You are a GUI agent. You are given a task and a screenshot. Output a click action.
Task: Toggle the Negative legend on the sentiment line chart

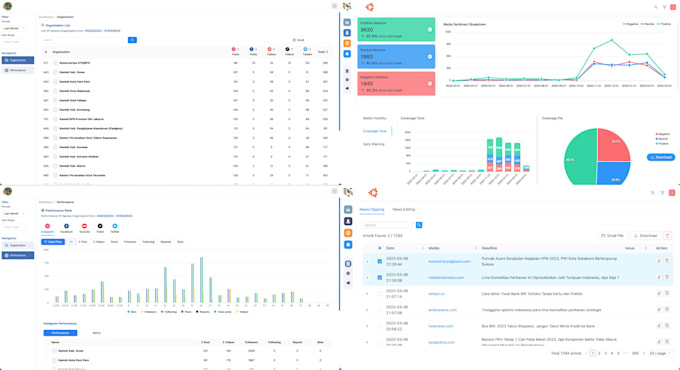coord(630,24)
